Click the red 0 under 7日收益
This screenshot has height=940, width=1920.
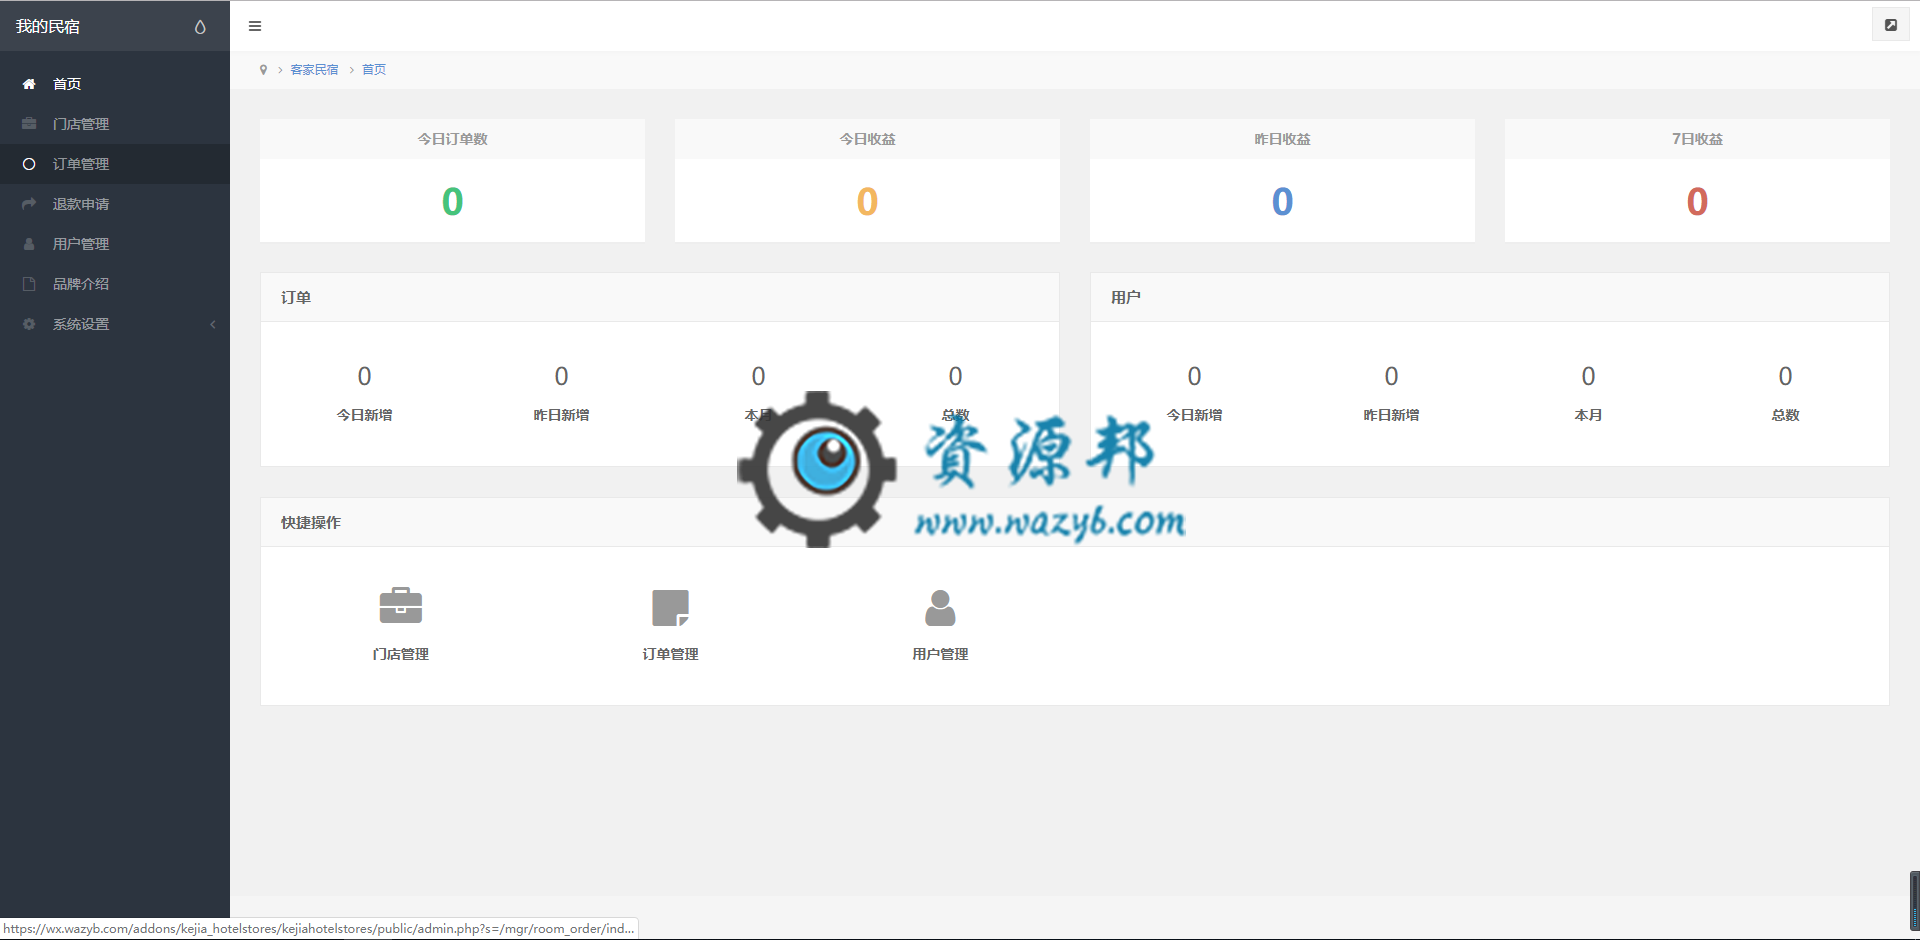(x=1698, y=202)
